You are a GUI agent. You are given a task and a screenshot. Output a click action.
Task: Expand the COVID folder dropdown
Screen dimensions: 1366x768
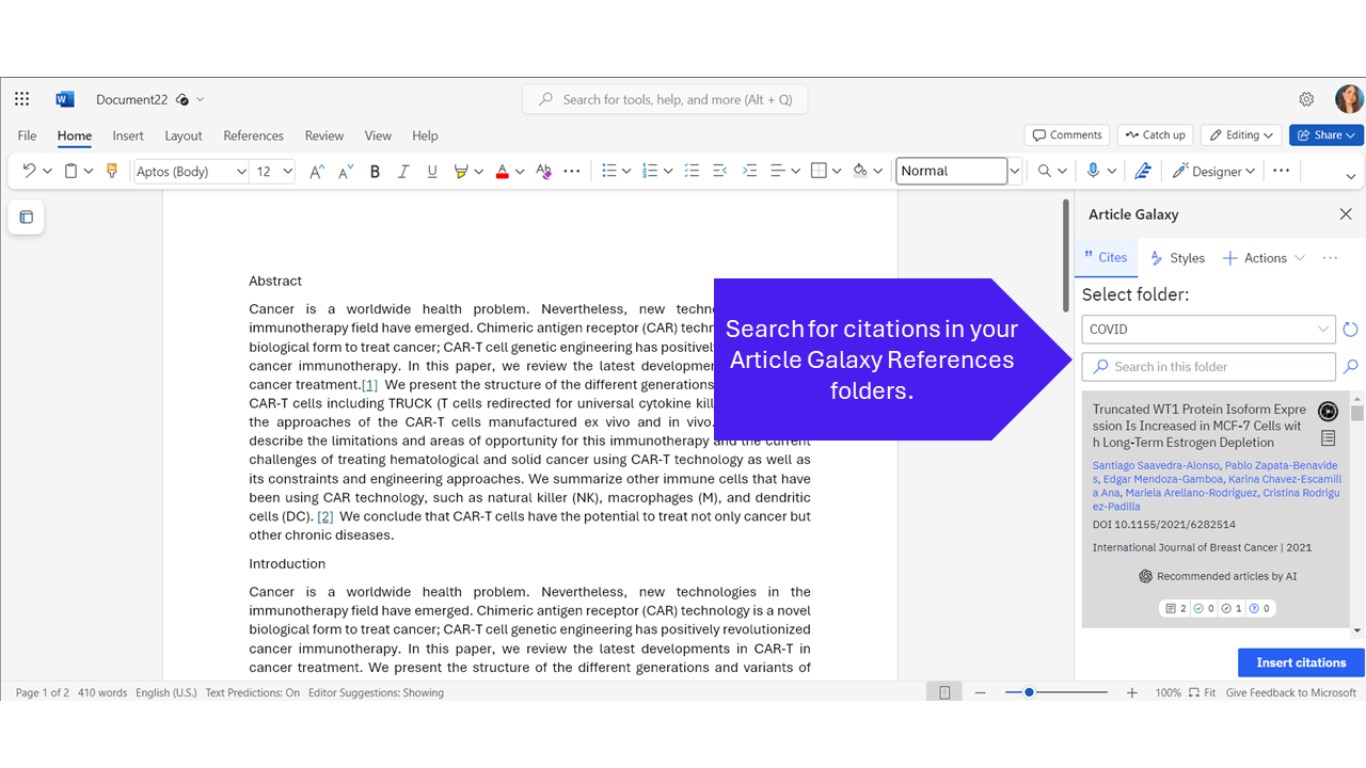click(x=1322, y=329)
